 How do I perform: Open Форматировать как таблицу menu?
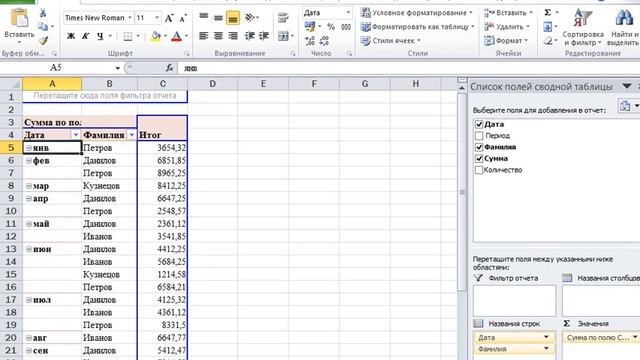click(x=418, y=27)
